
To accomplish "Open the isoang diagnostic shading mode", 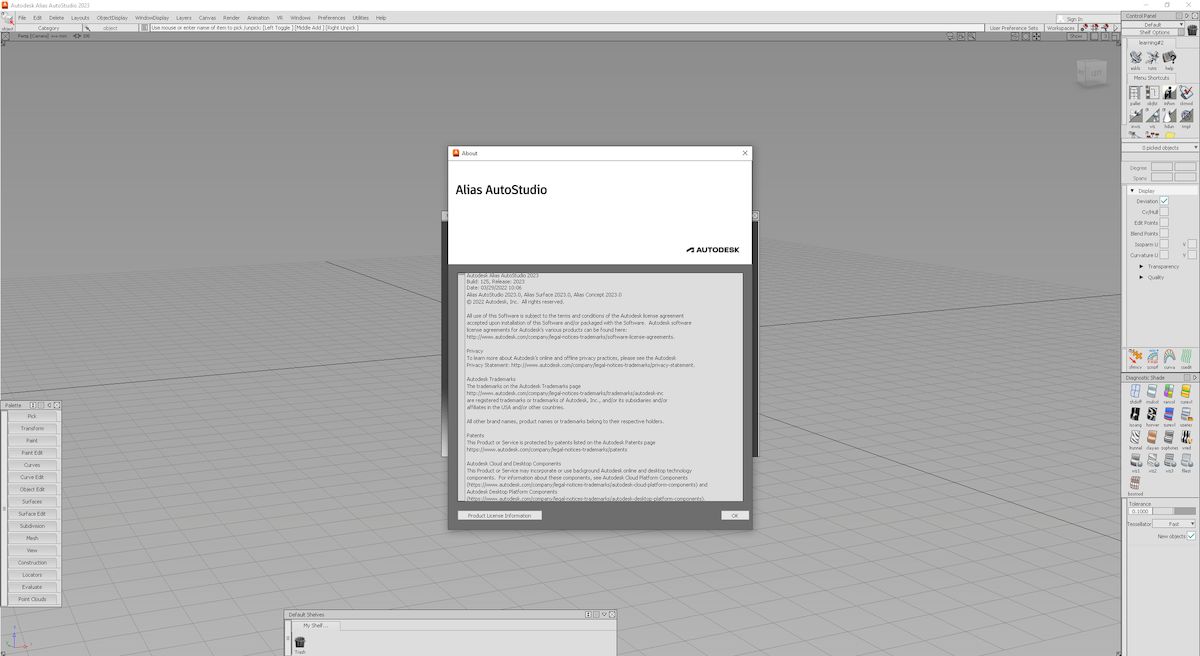I will [1135, 415].
